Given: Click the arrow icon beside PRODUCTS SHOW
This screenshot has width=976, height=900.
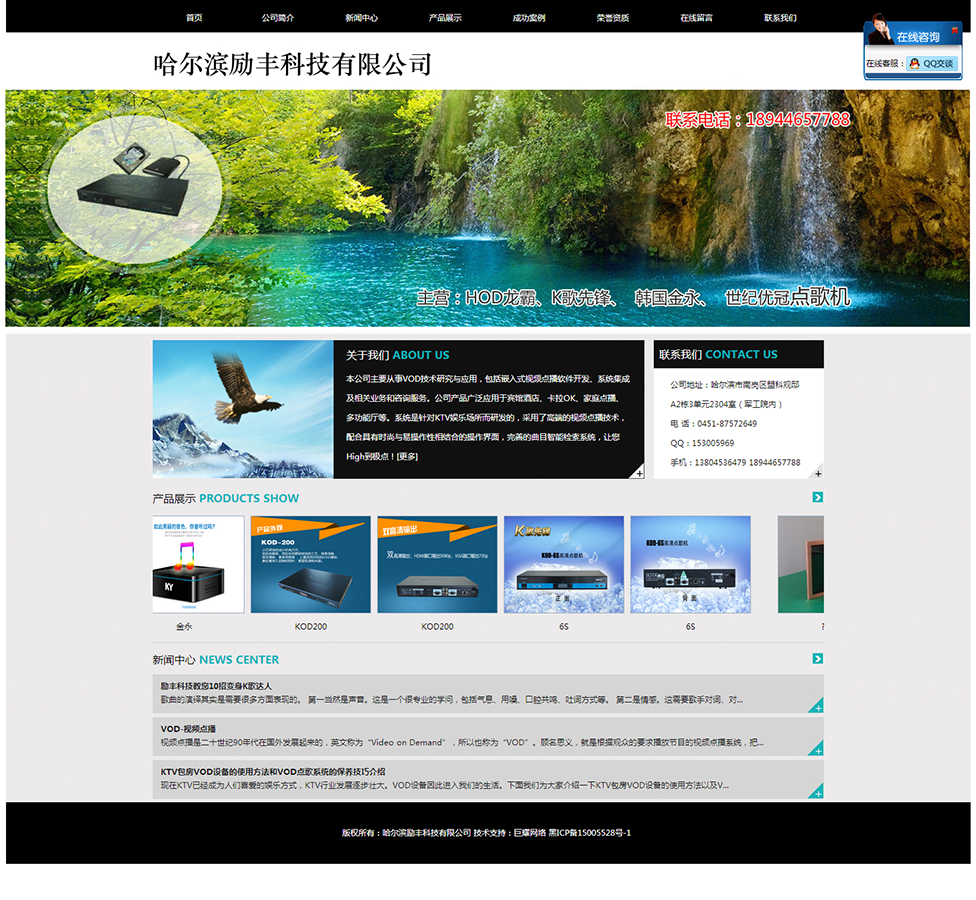Looking at the screenshot, I should 817,497.
